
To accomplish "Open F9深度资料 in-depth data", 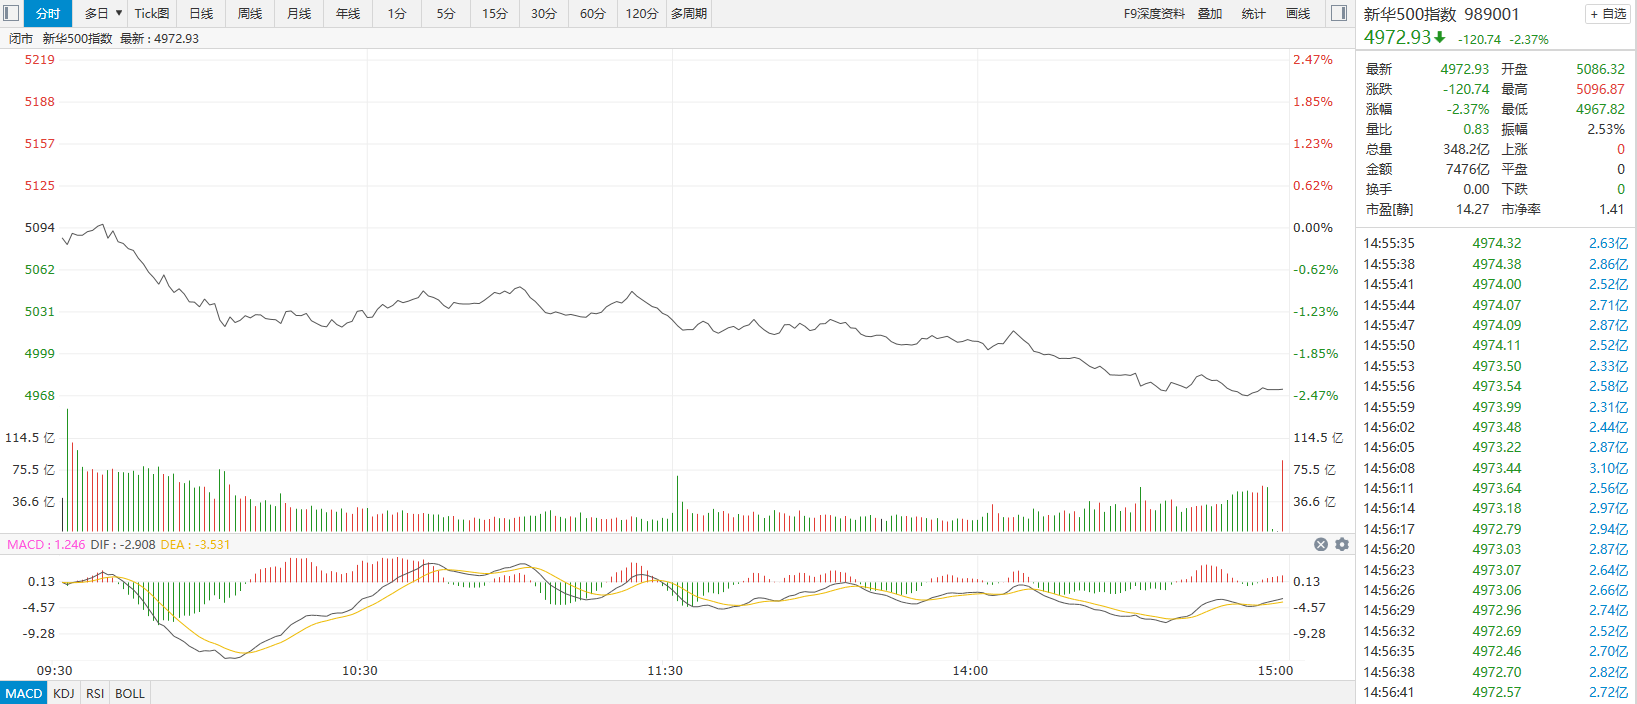I will pos(1154,13).
